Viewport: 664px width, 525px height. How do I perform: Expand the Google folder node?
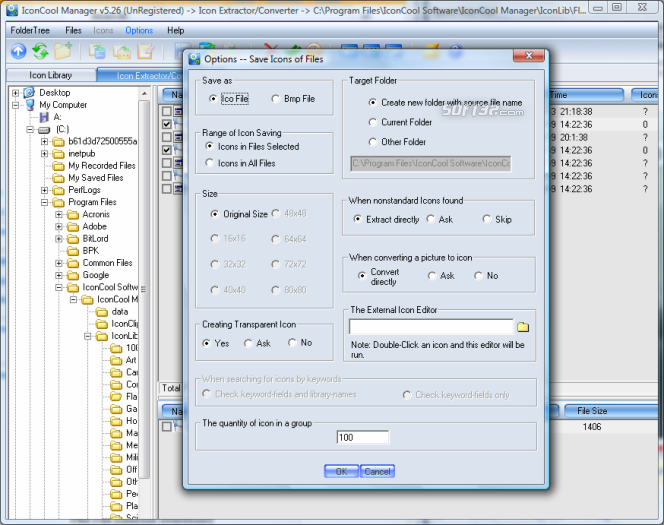[59, 275]
